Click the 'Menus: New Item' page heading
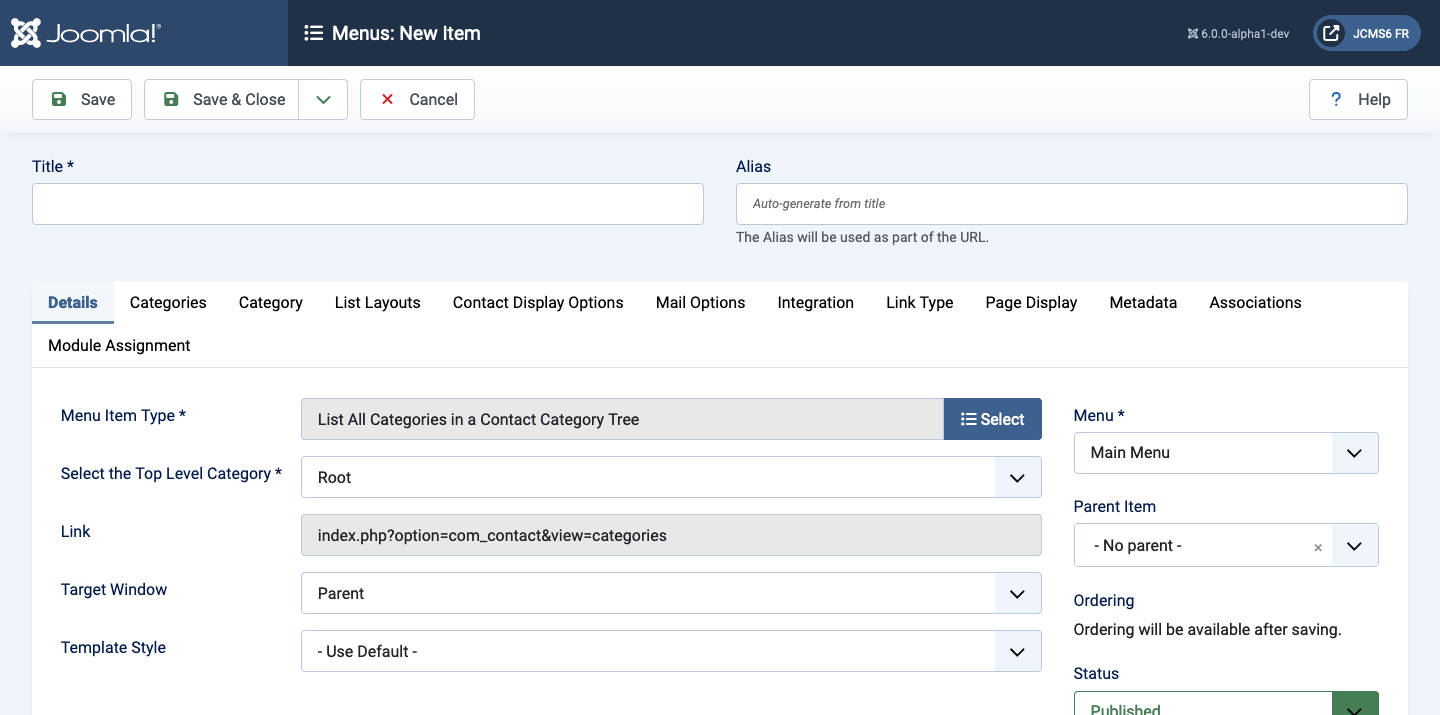The width and height of the screenshot is (1440, 715). pos(406,33)
